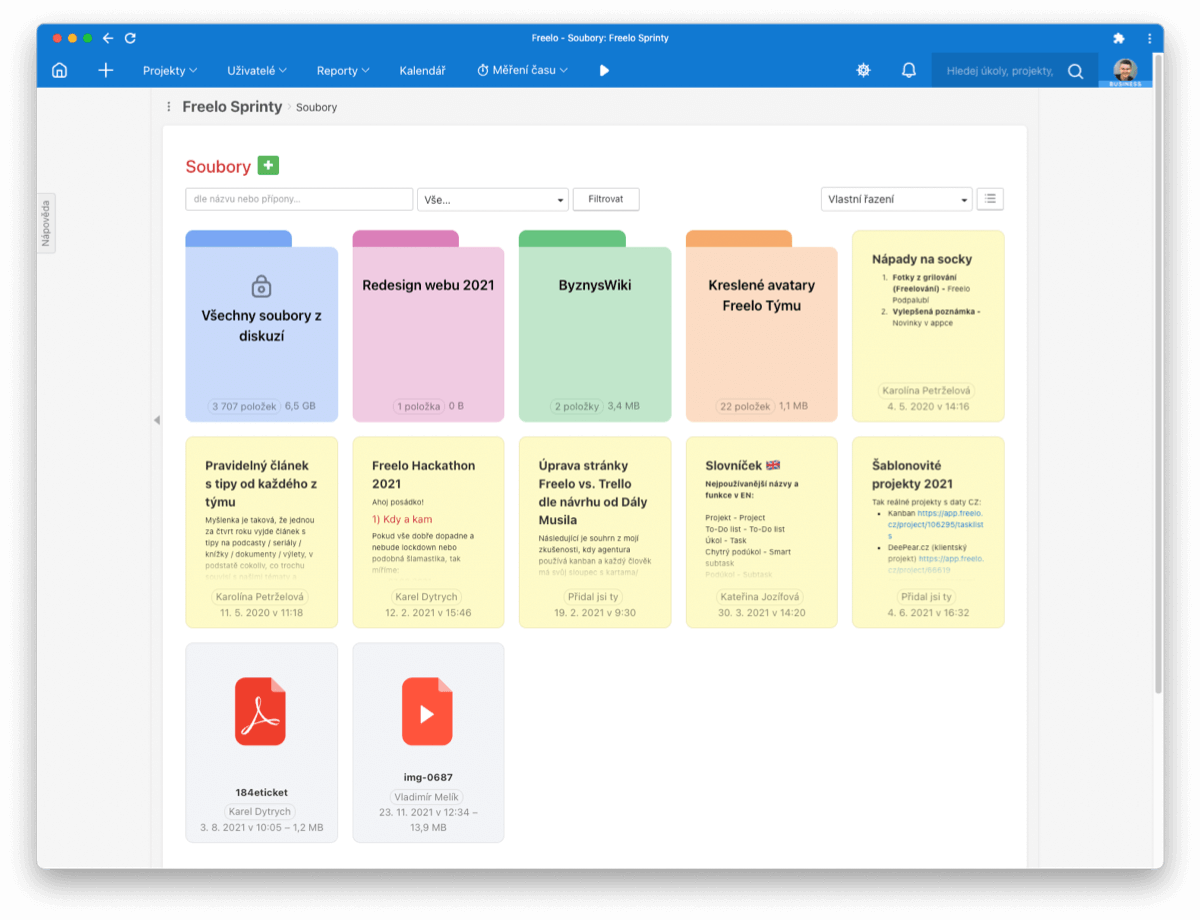This screenshot has width=1200, height=920.
Task: Go to Kalendář
Action: point(422,71)
